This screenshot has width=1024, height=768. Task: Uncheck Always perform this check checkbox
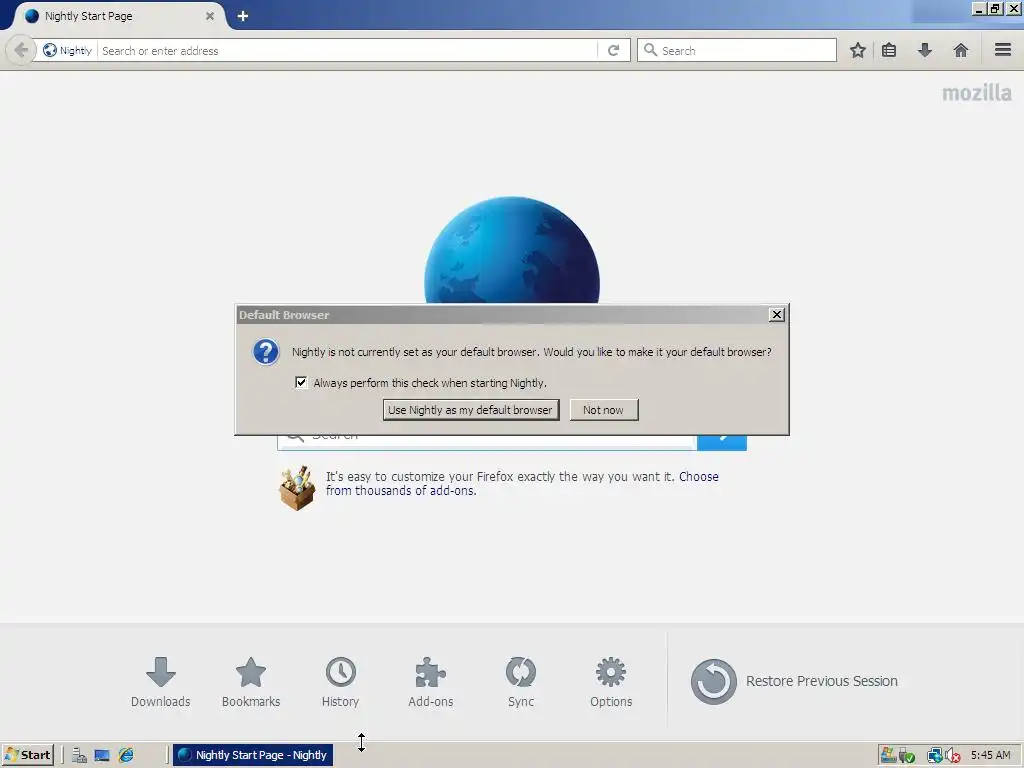[x=301, y=383]
